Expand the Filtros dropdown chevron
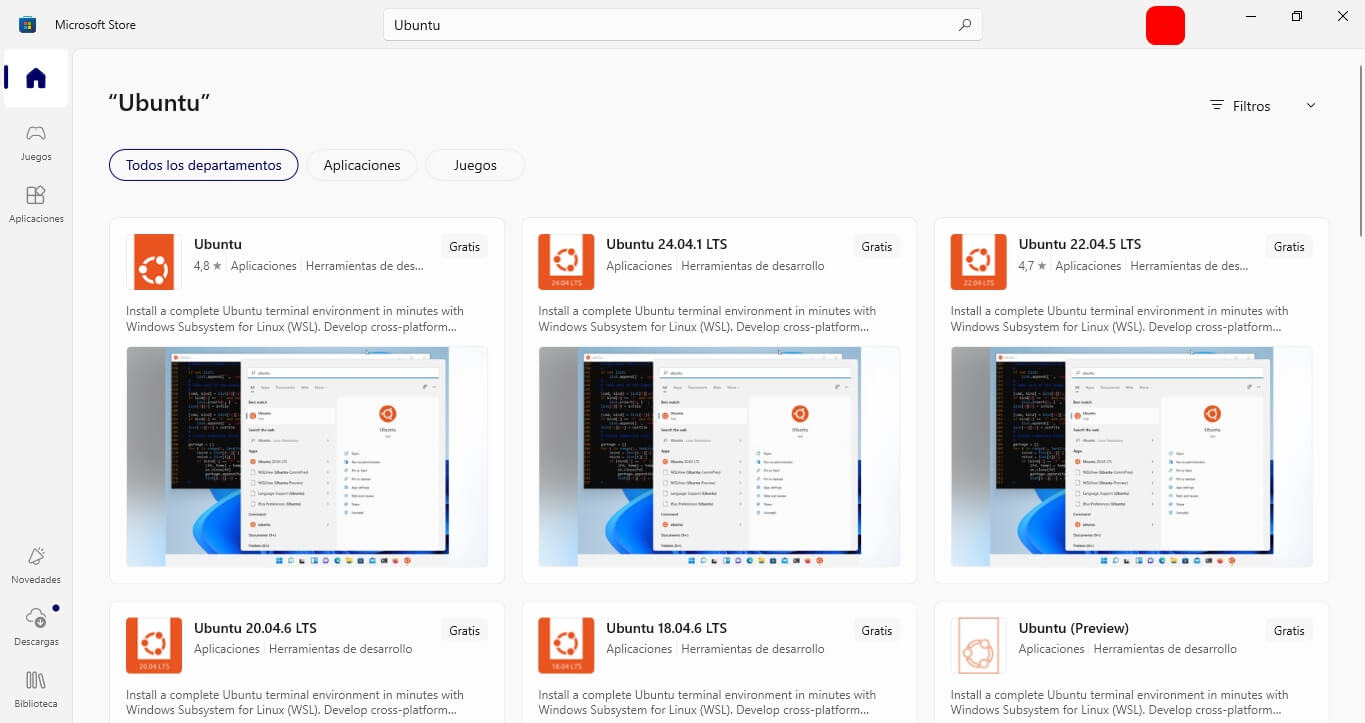 tap(1311, 105)
